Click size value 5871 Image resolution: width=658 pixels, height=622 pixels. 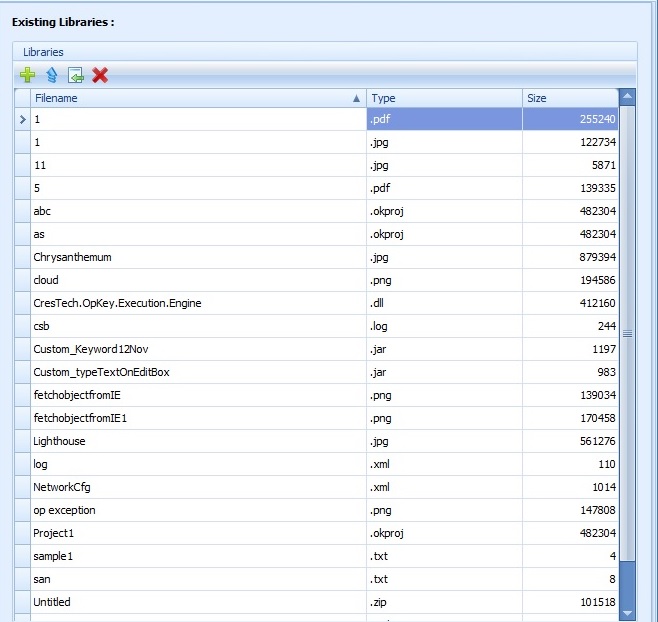coord(604,165)
